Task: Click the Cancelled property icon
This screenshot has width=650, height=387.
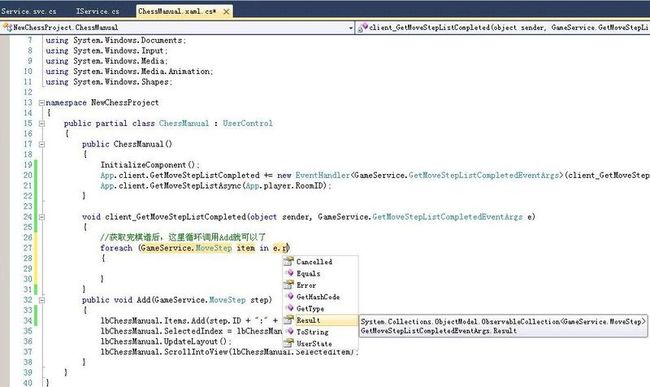Action: pyautogui.click(x=289, y=261)
